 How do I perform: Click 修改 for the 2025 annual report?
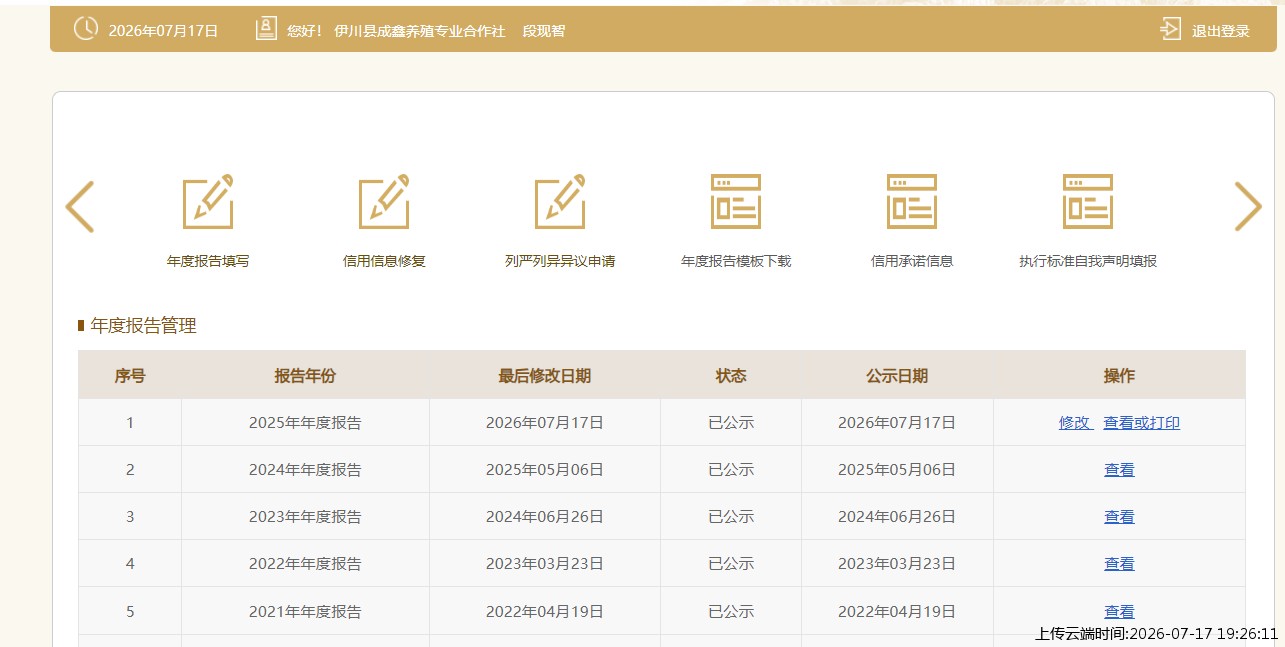(x=1075, y=423)
